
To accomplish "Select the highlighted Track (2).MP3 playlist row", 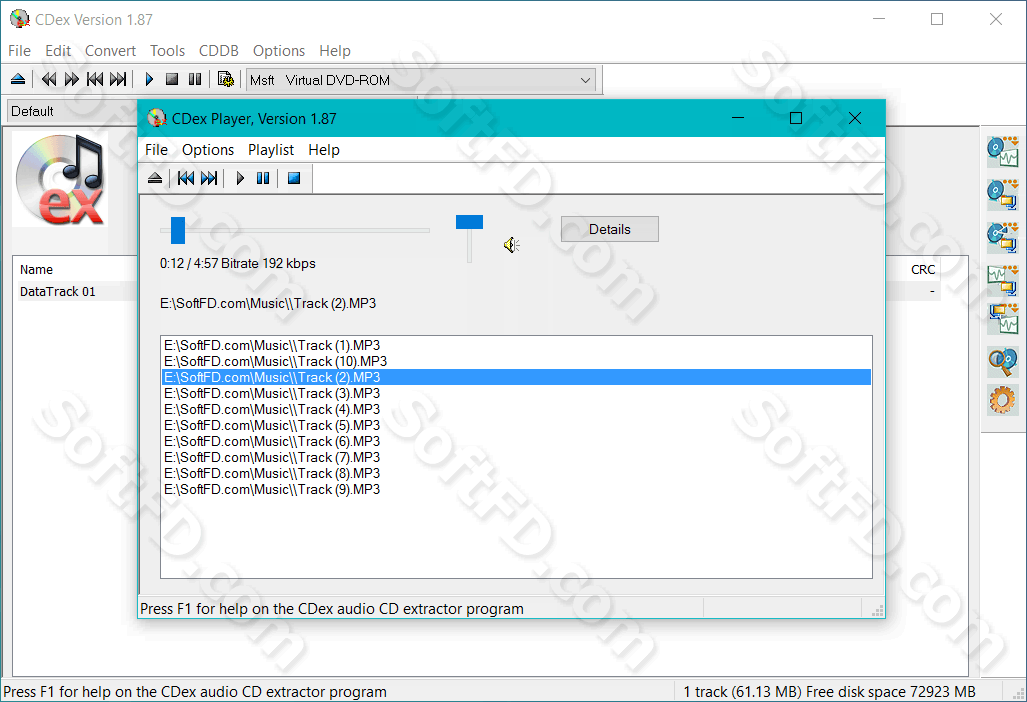I will 516,377.
